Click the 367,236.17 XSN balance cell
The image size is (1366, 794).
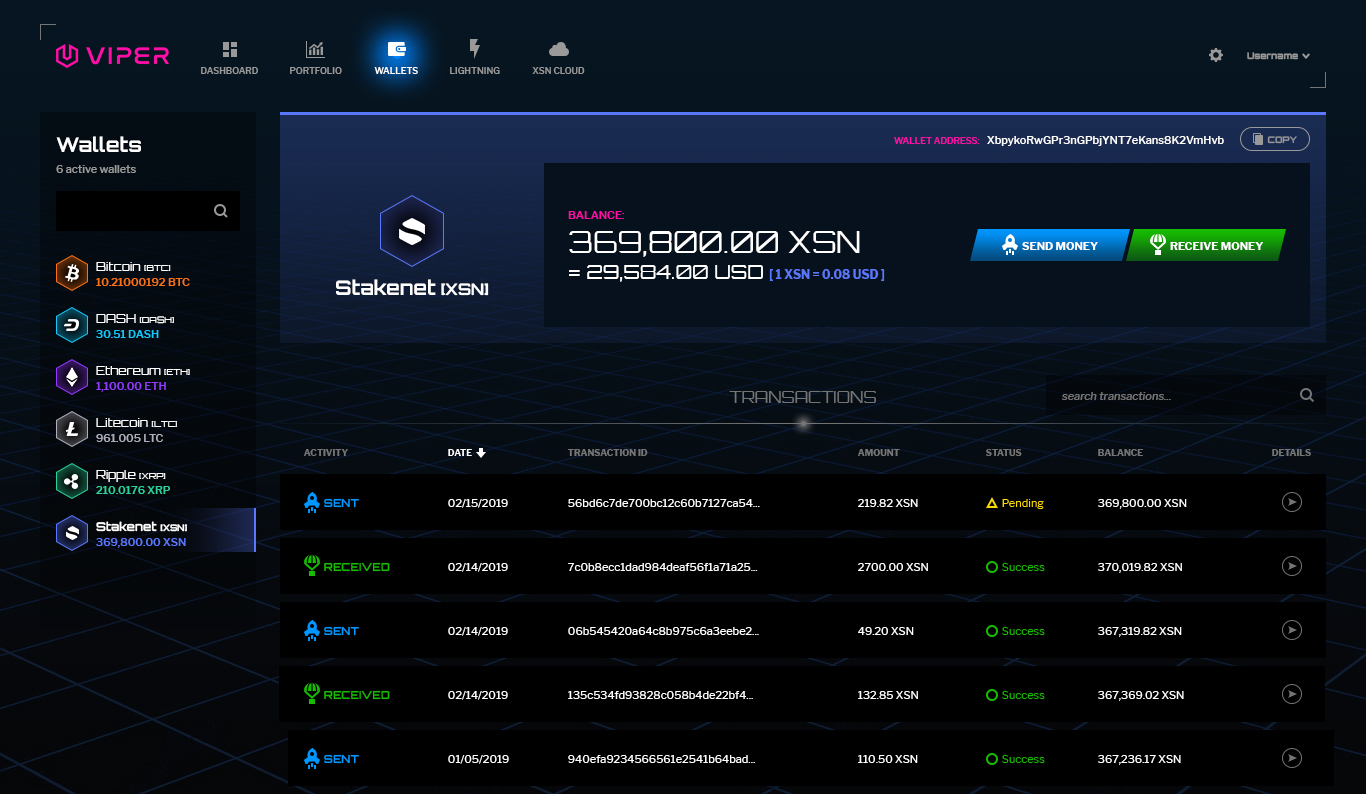pyautogui.click(x=1139, y=759)
